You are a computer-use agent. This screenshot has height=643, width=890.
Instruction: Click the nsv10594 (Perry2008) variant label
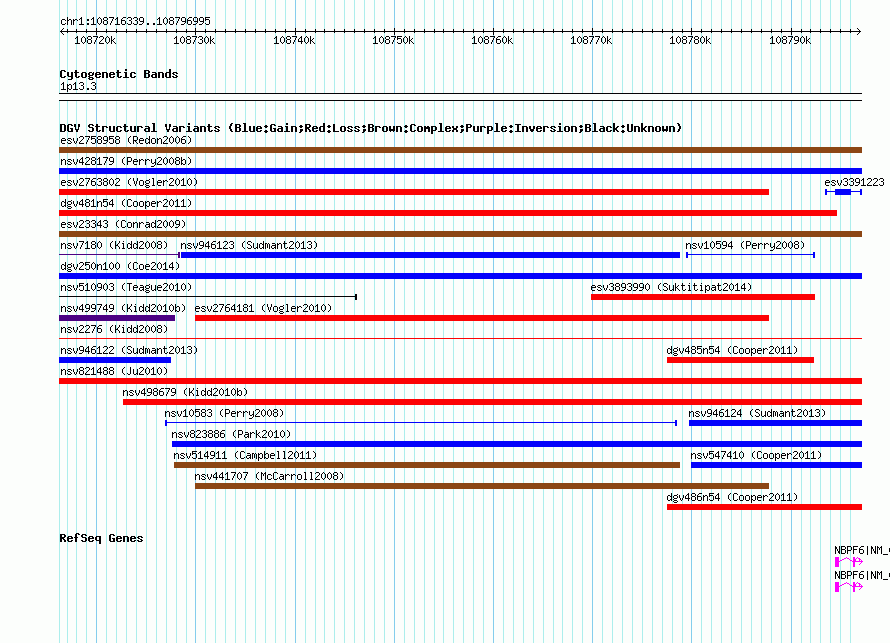(x=745, y=245)
